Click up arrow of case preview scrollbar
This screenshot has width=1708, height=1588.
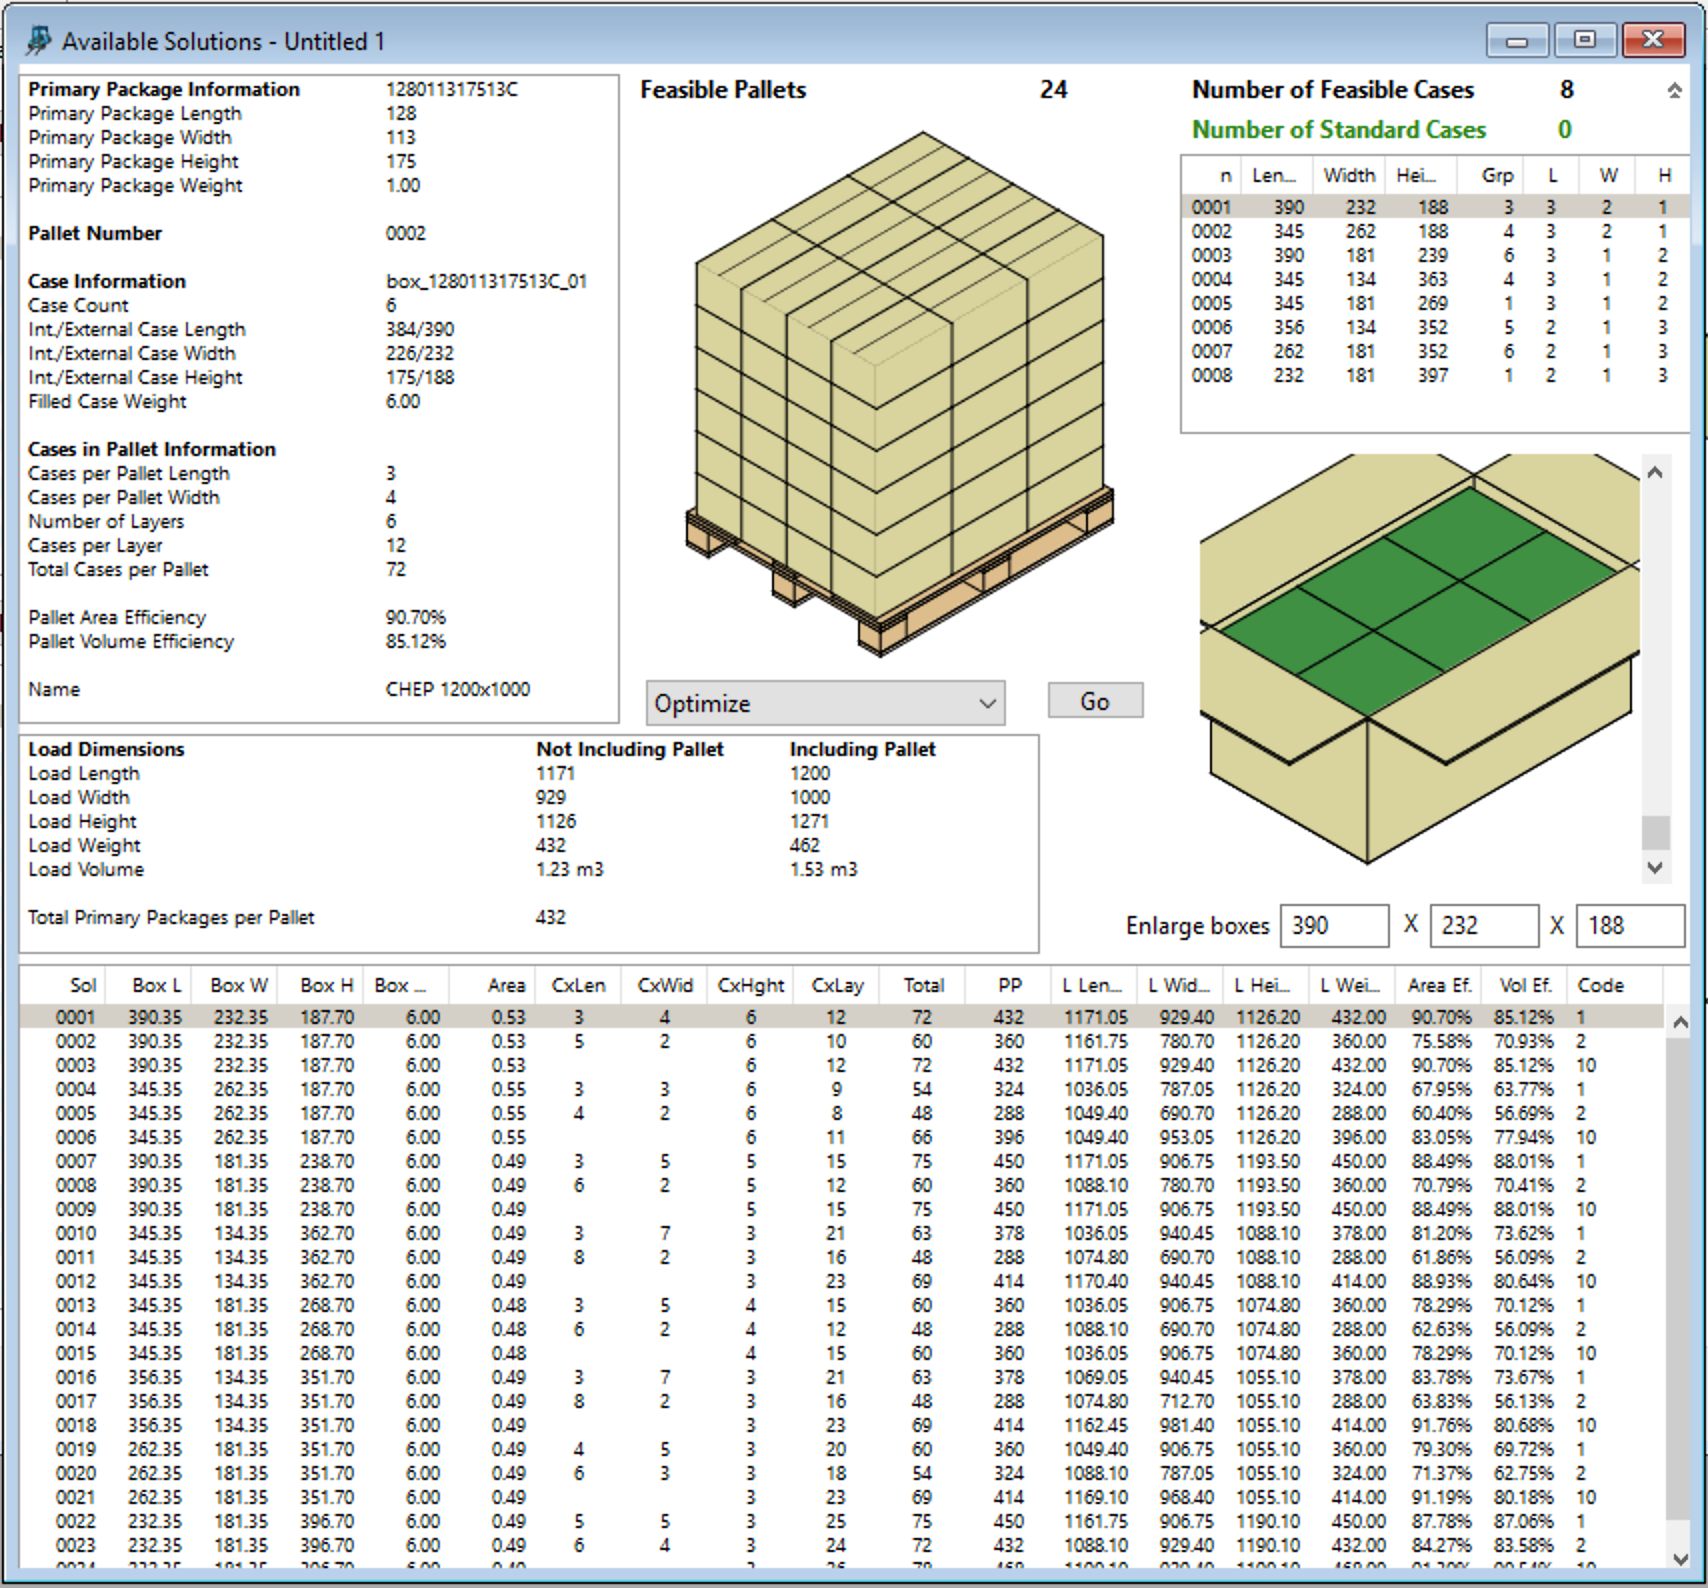coord(1656,472)
